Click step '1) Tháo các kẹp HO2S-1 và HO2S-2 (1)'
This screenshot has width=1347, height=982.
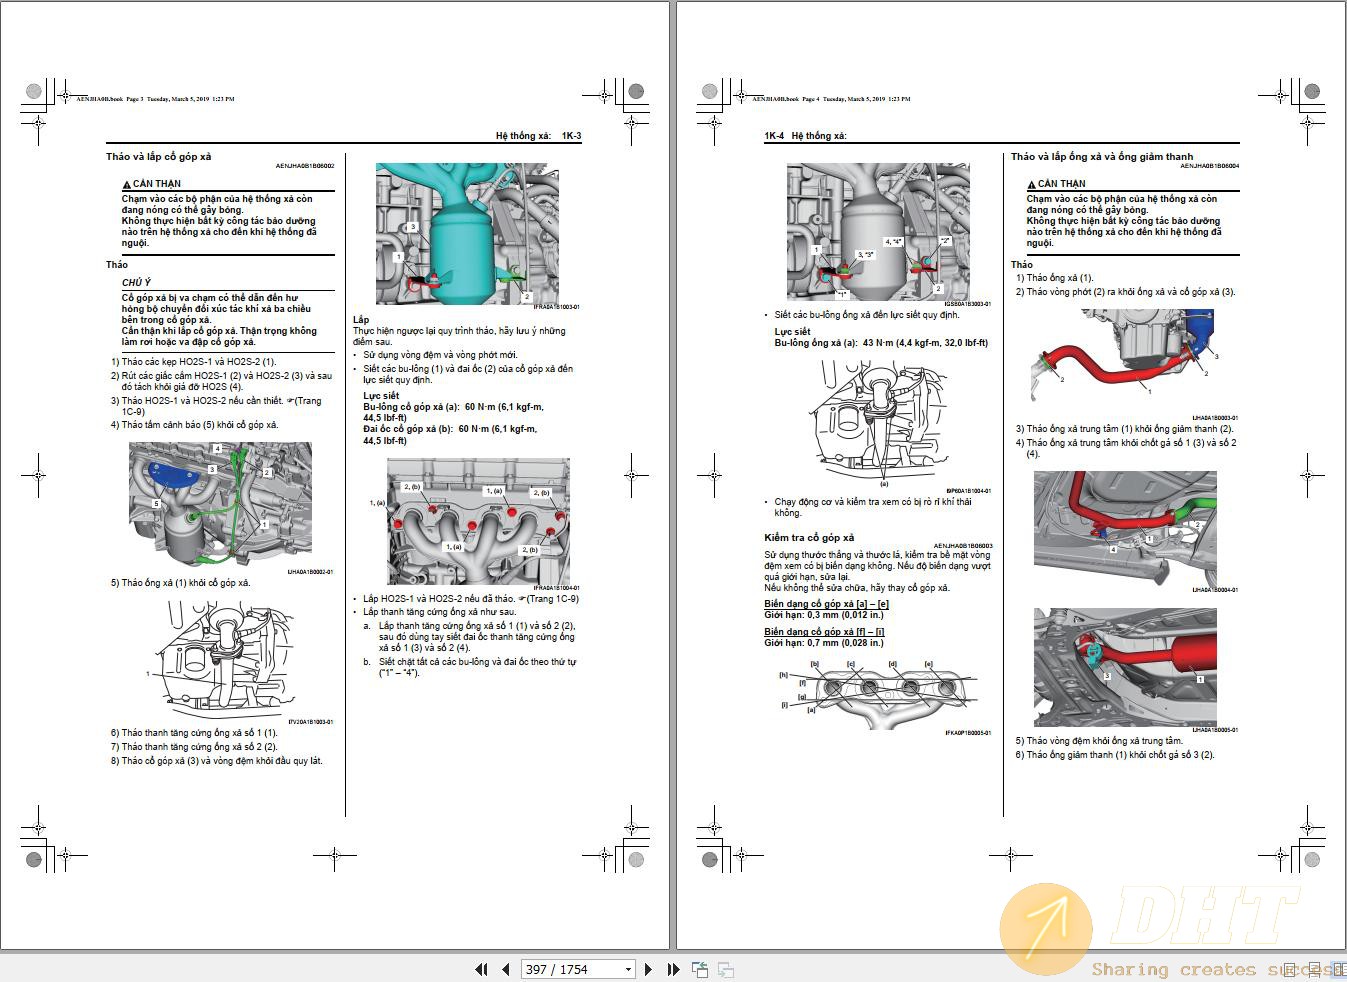click(x=193, y=362)
